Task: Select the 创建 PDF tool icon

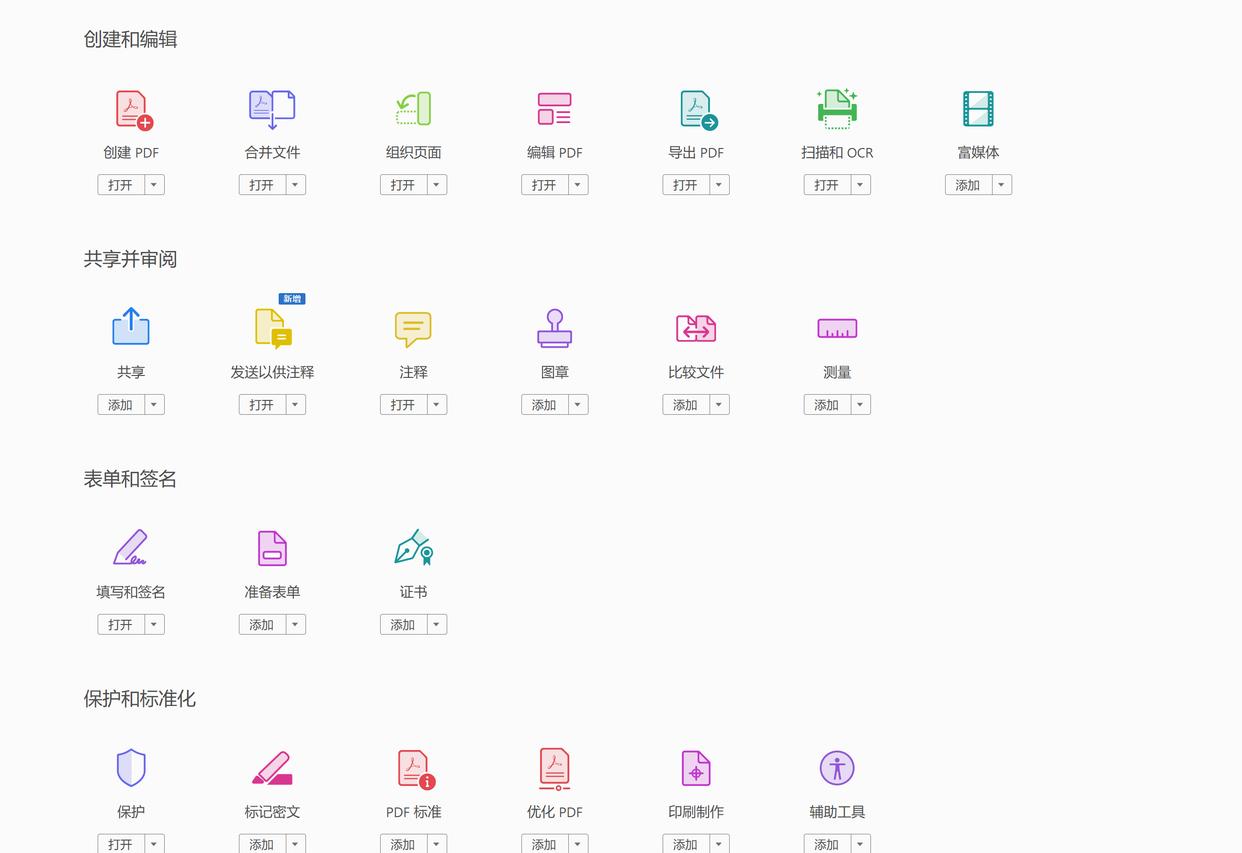Action: [131, 109]
